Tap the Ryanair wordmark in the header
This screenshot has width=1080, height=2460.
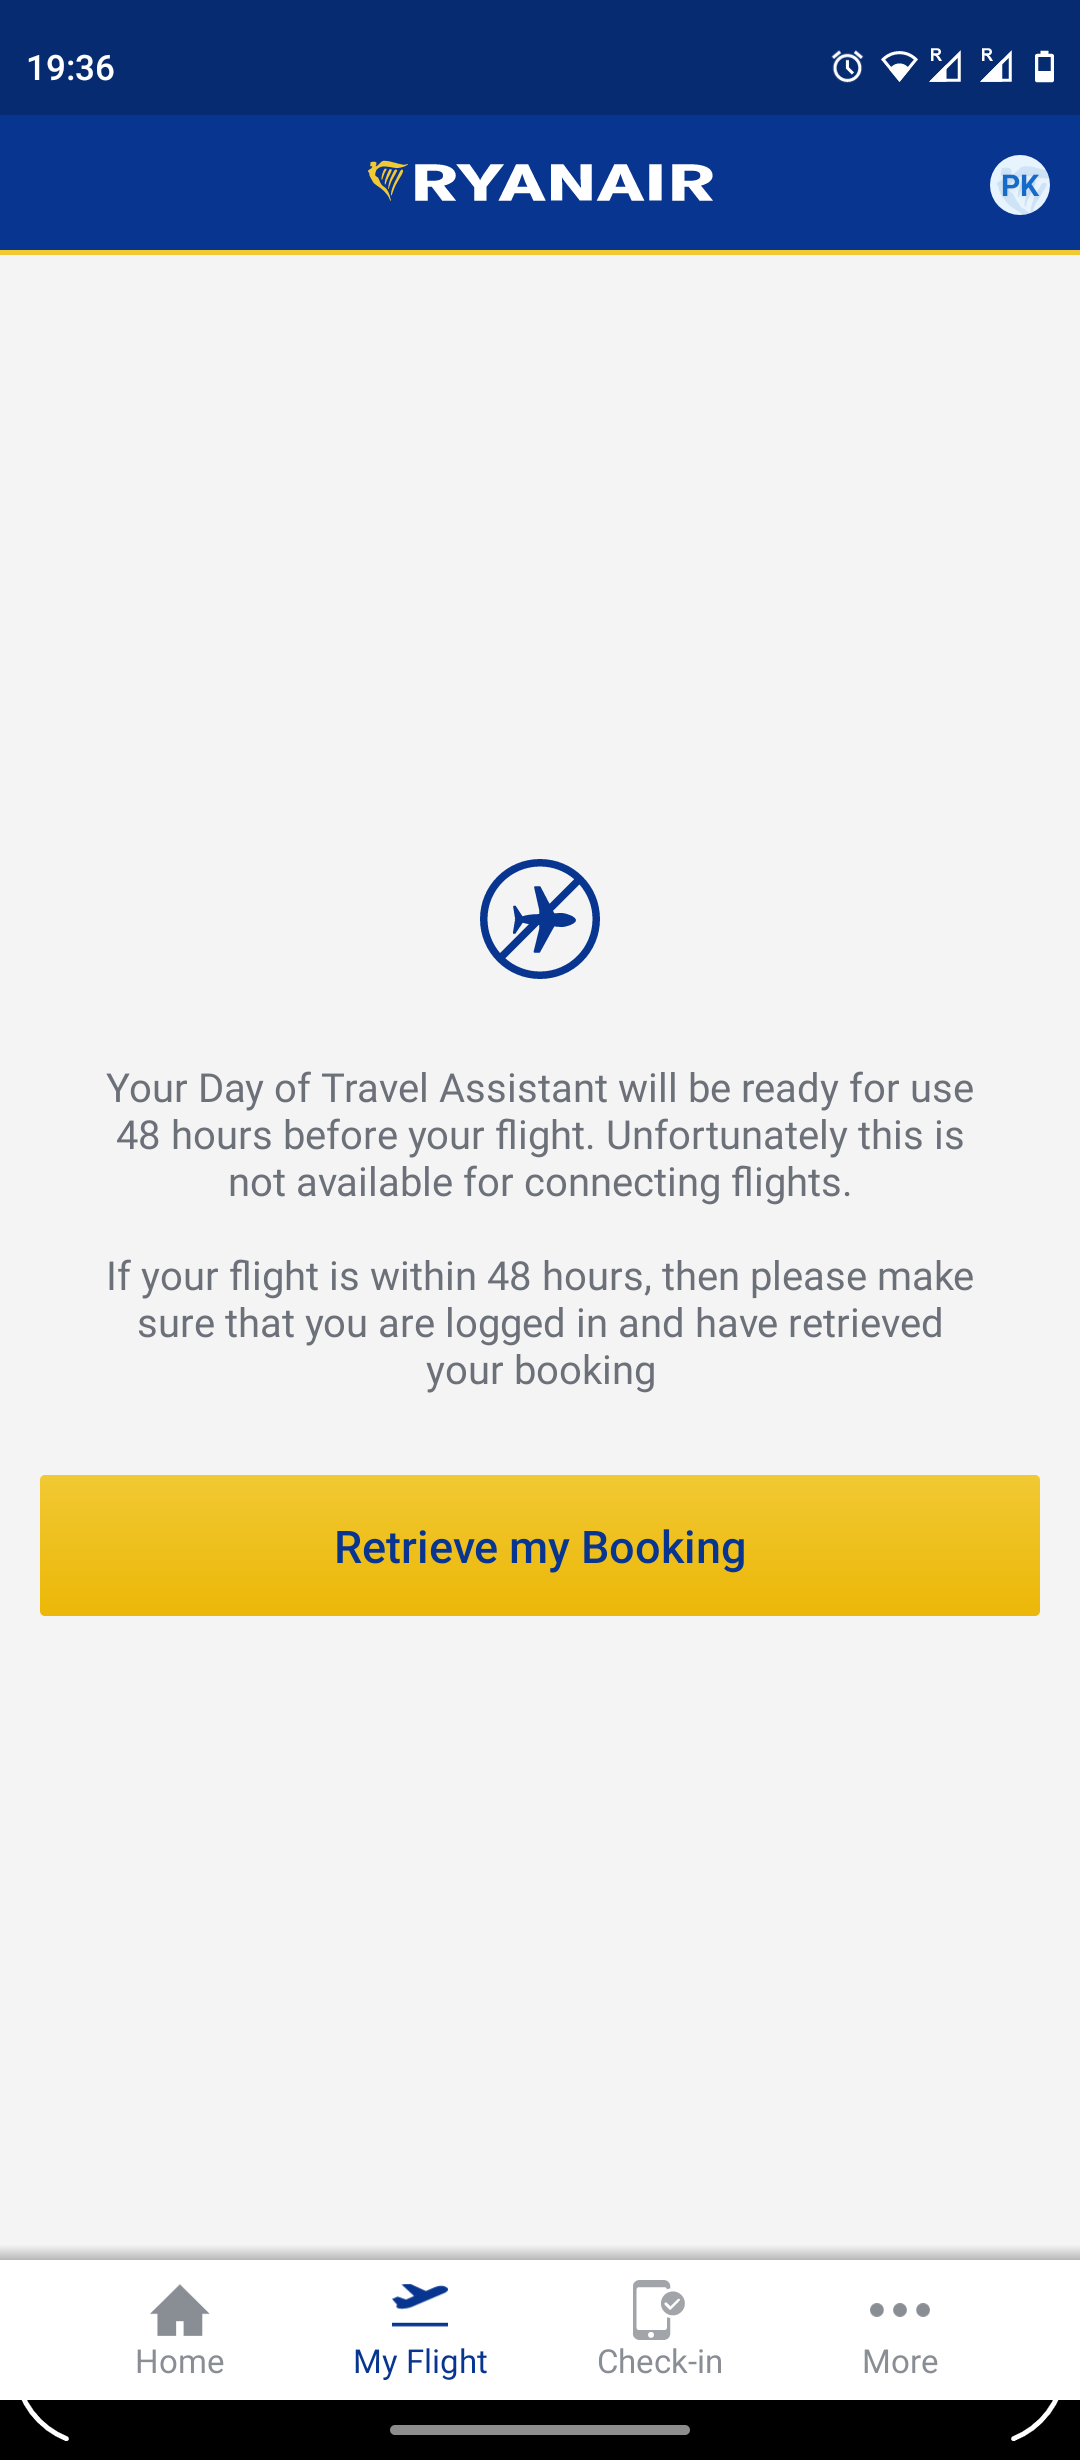[563, 184]
